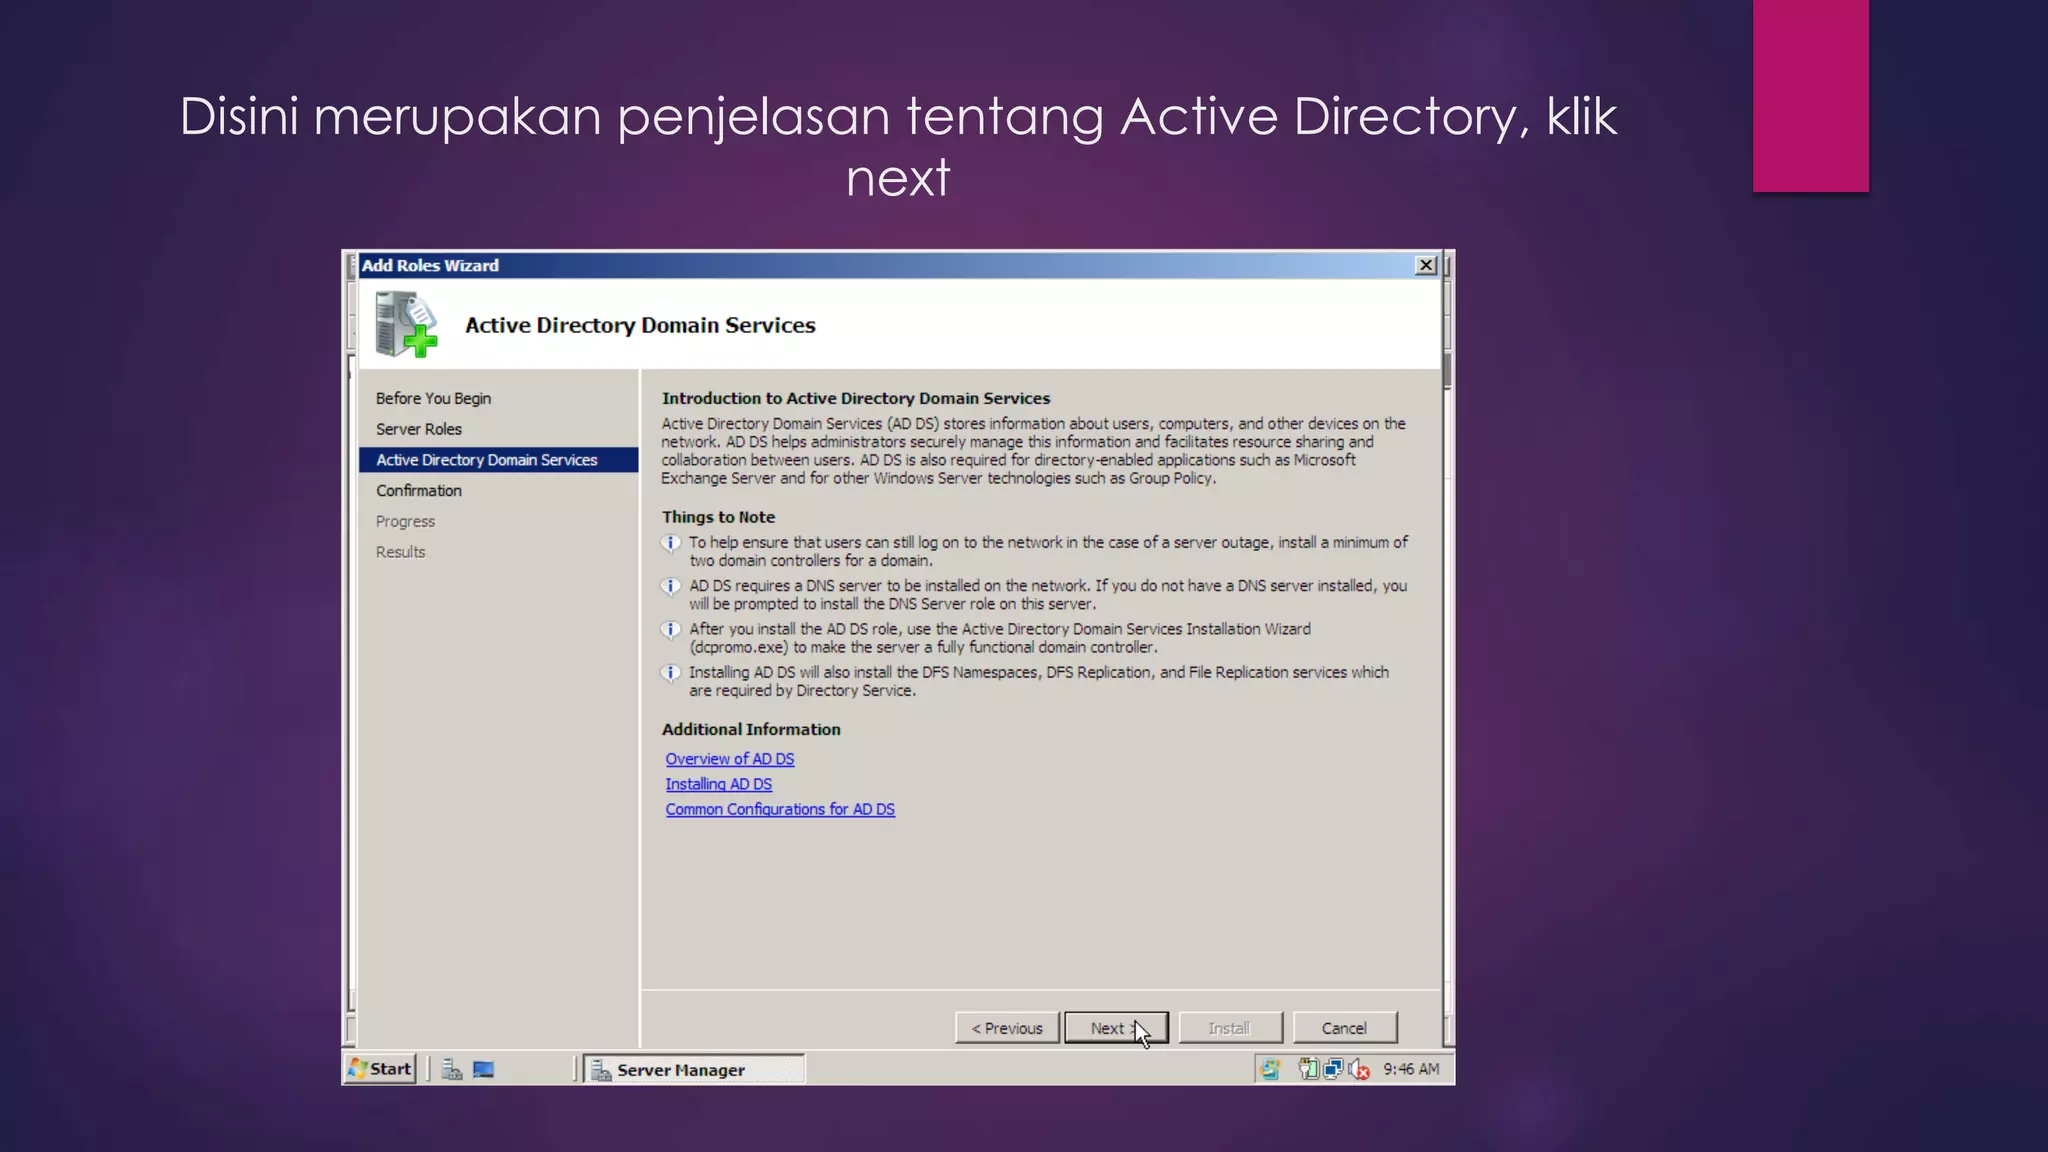Click info icon beside two domain controllers note
2048x1152 pixels.
pyautogui.click(x=671, y=543)
